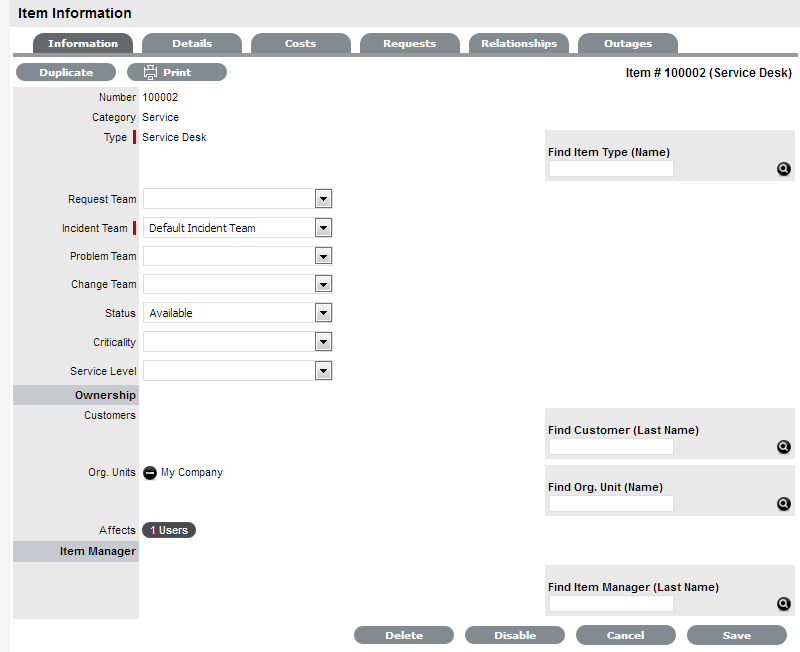The height and width of the screenshot is (652, 800).
Task: Click the Cancel button
Action: tap(626, 635)
